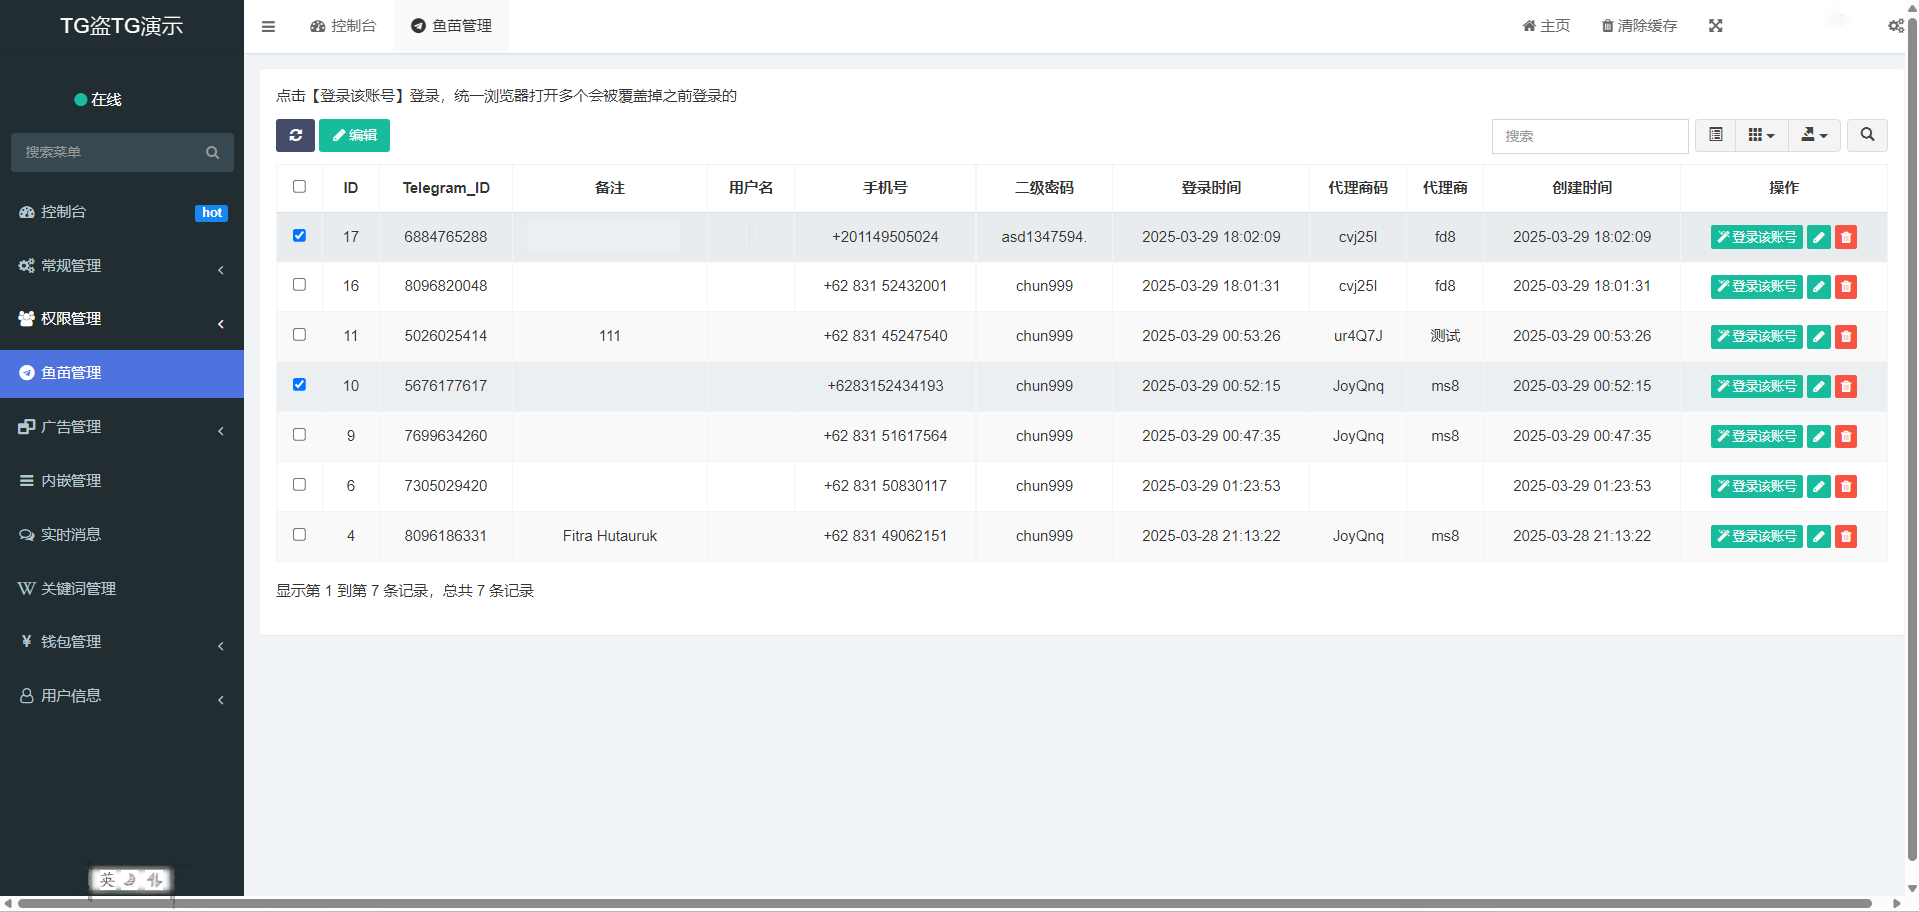
Task: Switch to the 控制台 tab
Action: tap(343, 25)
